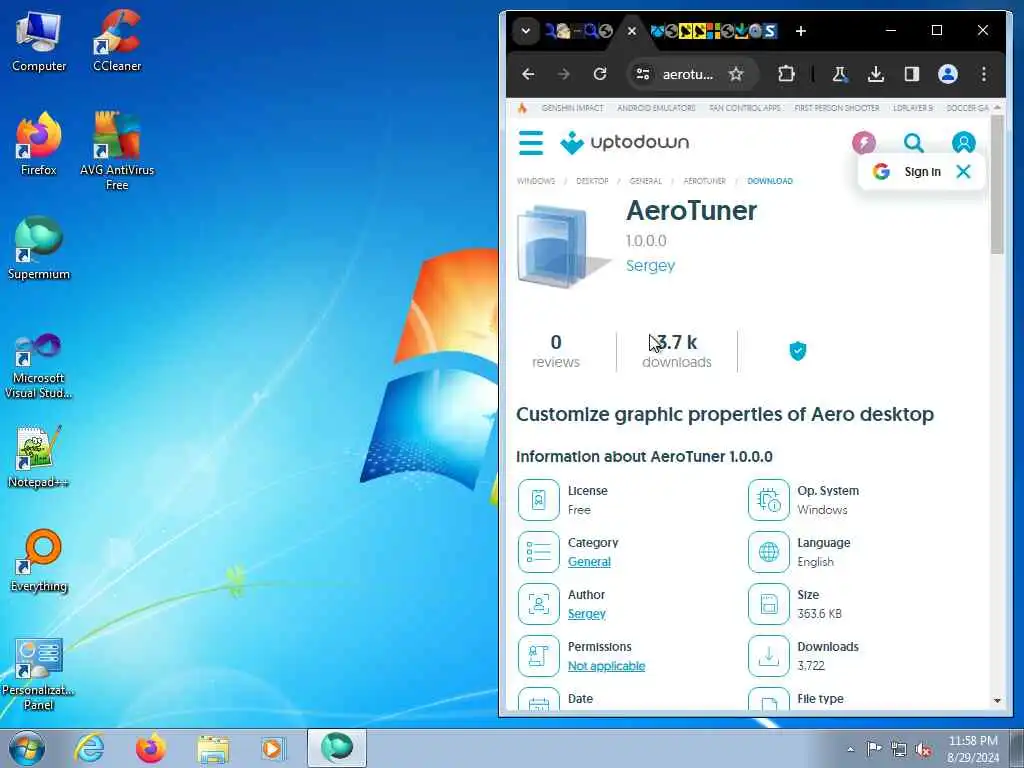
Task: Click the blue security shield badge
Action: click(797, 351)
